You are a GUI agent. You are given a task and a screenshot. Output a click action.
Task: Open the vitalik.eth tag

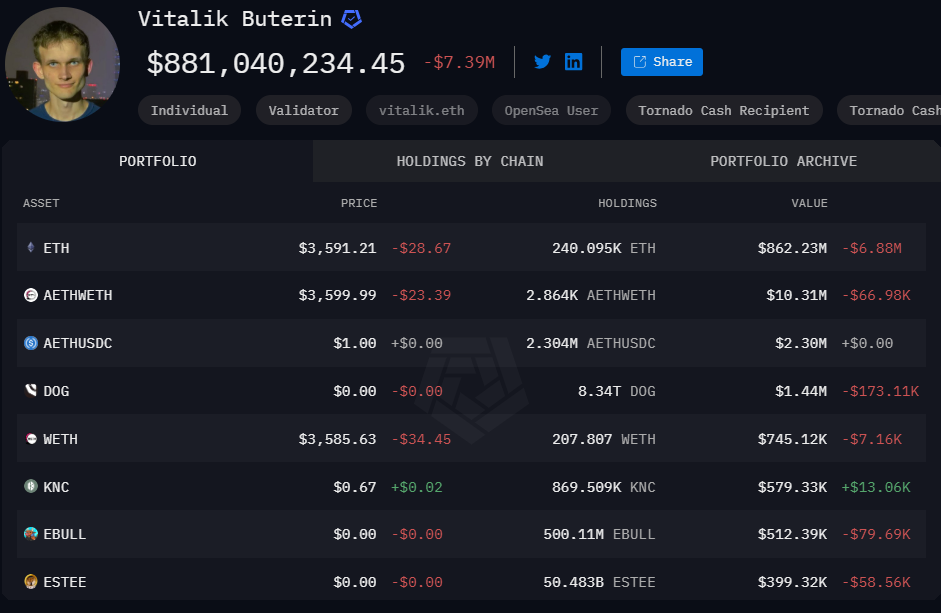pos(421,110)
